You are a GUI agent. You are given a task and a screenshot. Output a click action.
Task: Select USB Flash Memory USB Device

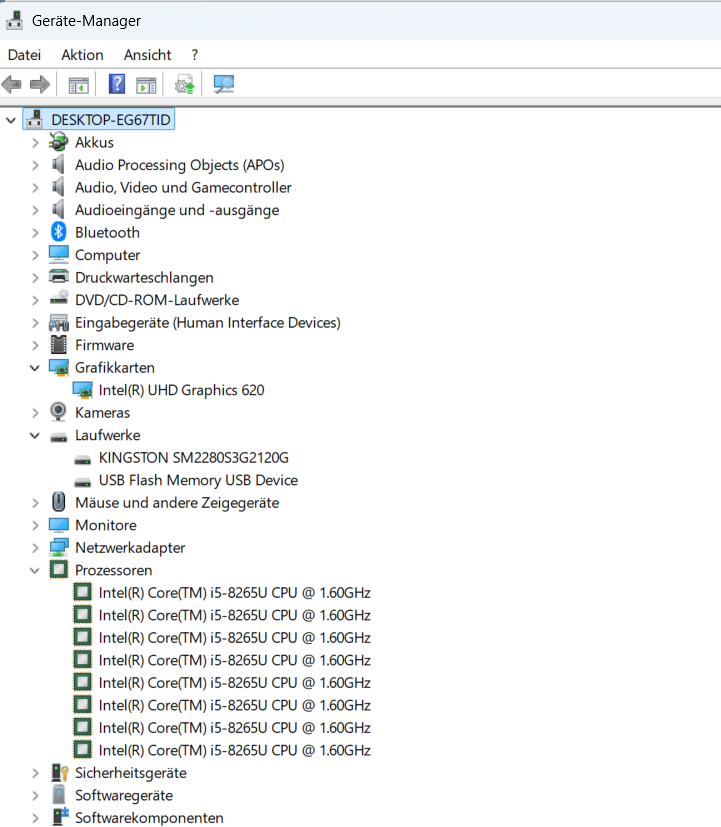point(198,480)
